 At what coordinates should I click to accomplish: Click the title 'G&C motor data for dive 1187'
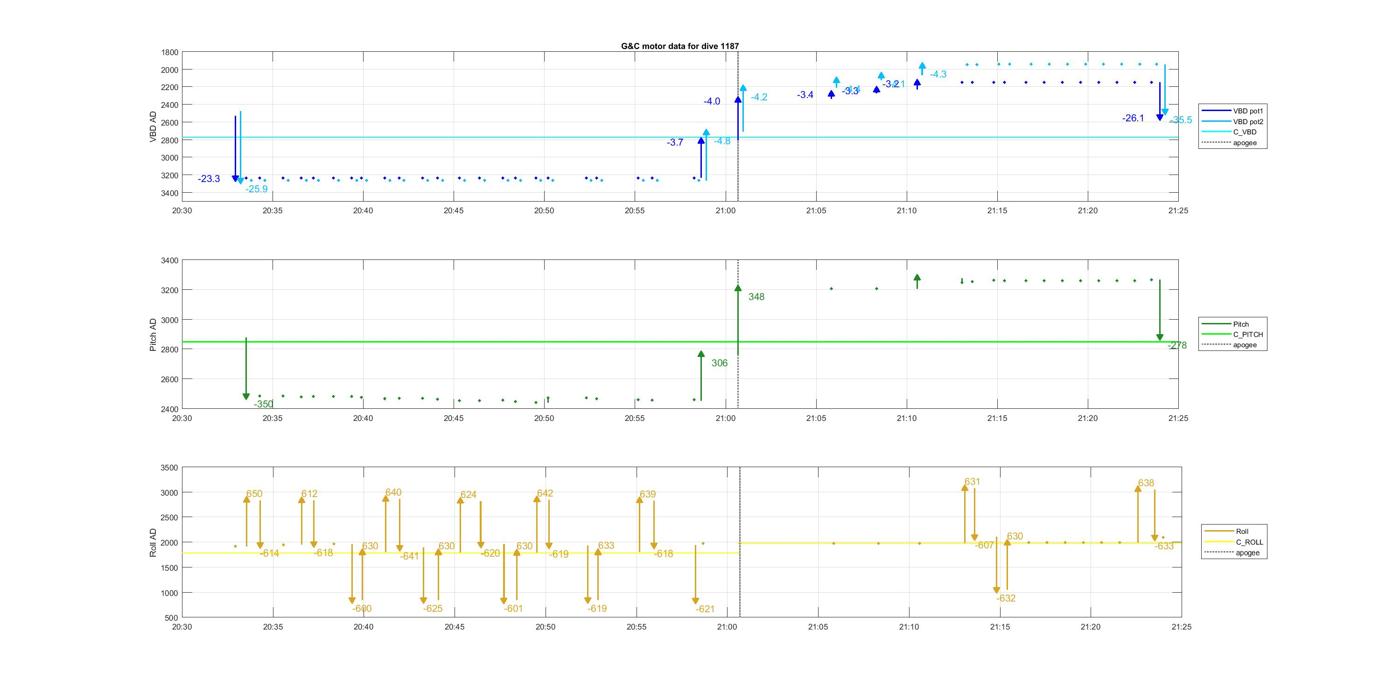pos(680,46)
